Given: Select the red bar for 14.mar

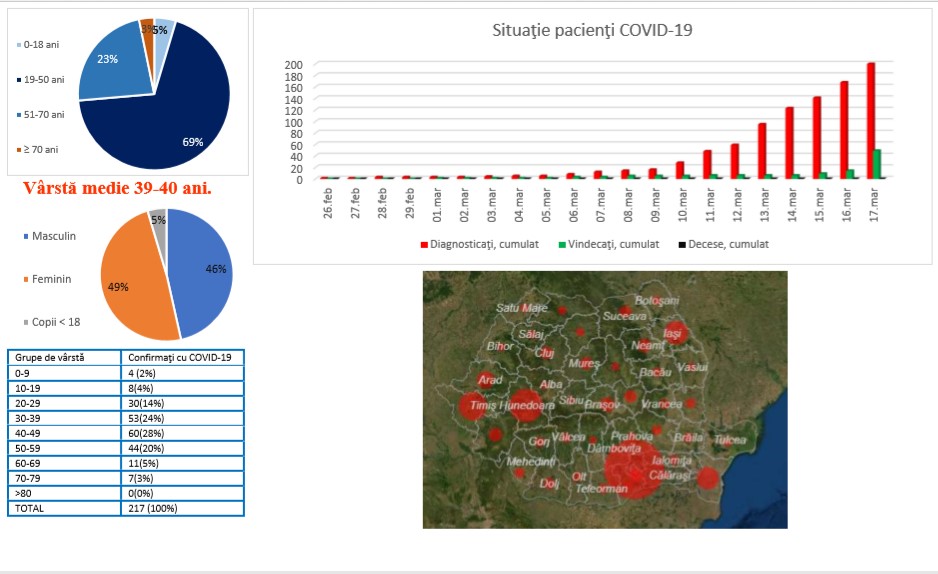Looking at the screenshot, I should [789, 143].
